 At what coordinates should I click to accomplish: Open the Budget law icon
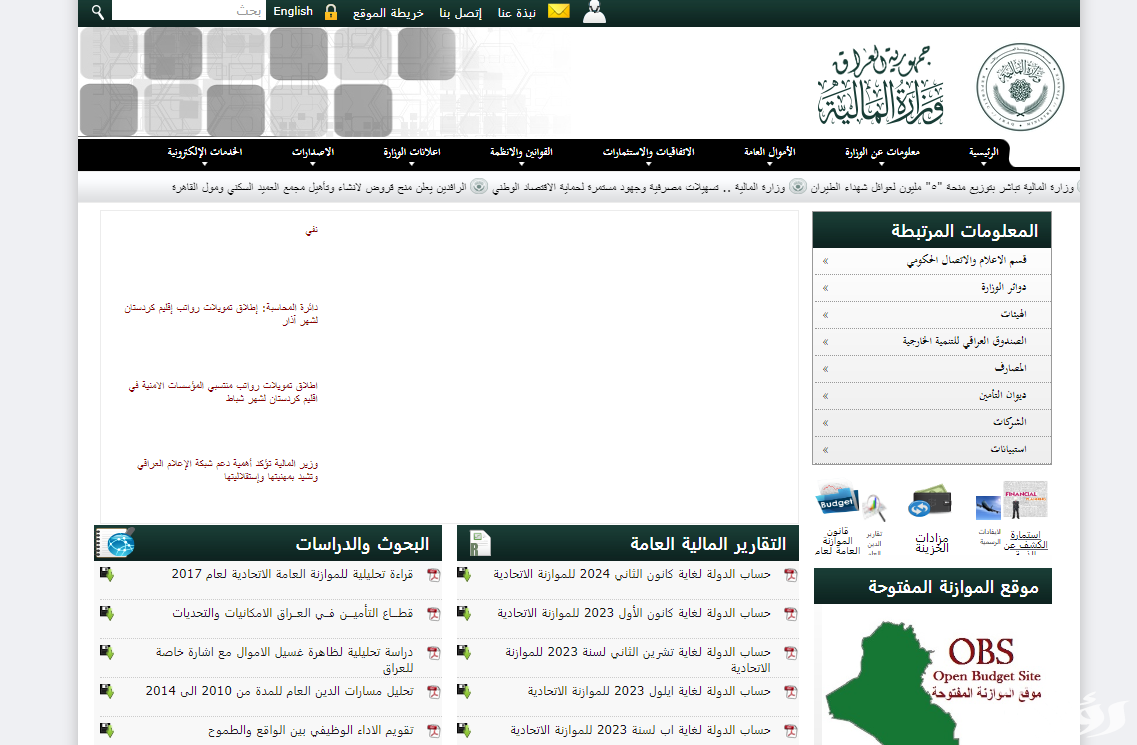click(837, 501)
